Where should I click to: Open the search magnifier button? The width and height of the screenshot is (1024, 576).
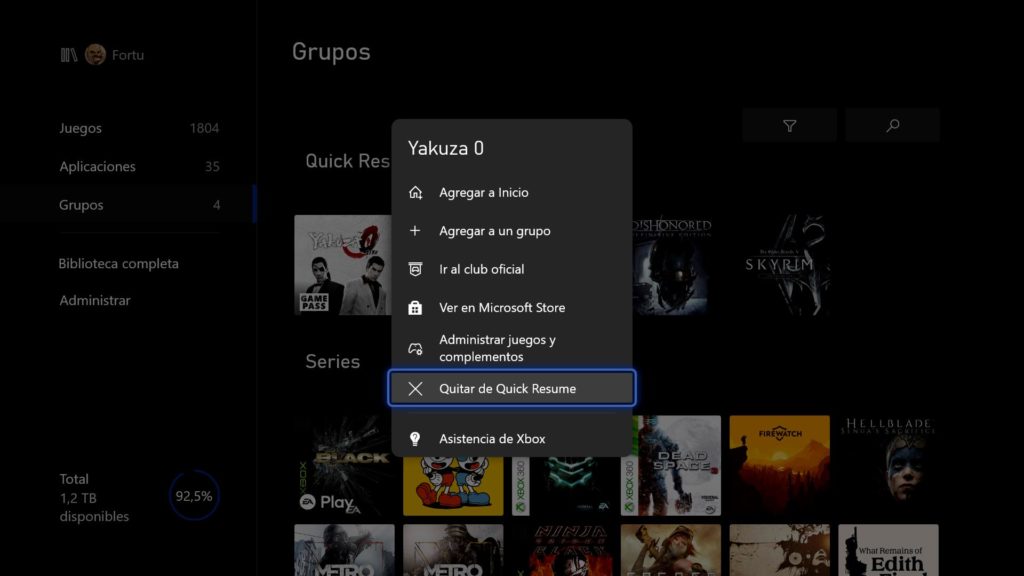(x=892, y=125)
